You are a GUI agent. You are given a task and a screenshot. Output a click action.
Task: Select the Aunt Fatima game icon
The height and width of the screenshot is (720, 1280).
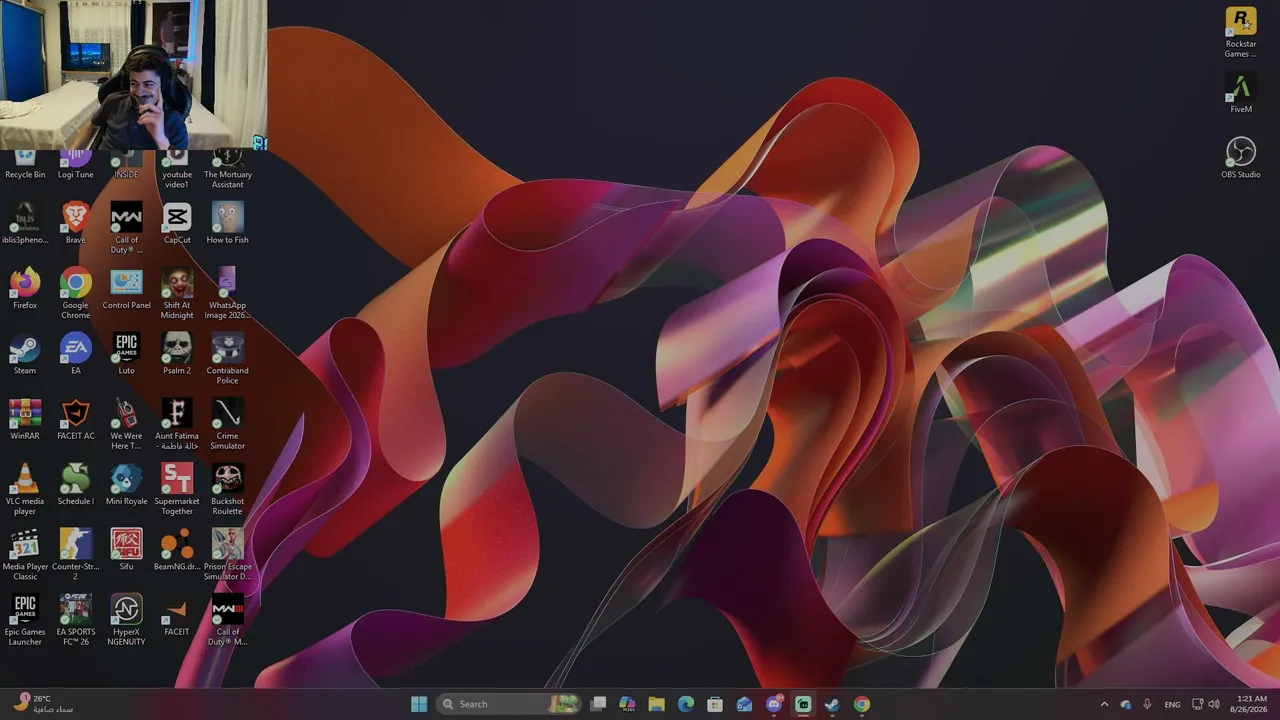(x=177, y=424)
